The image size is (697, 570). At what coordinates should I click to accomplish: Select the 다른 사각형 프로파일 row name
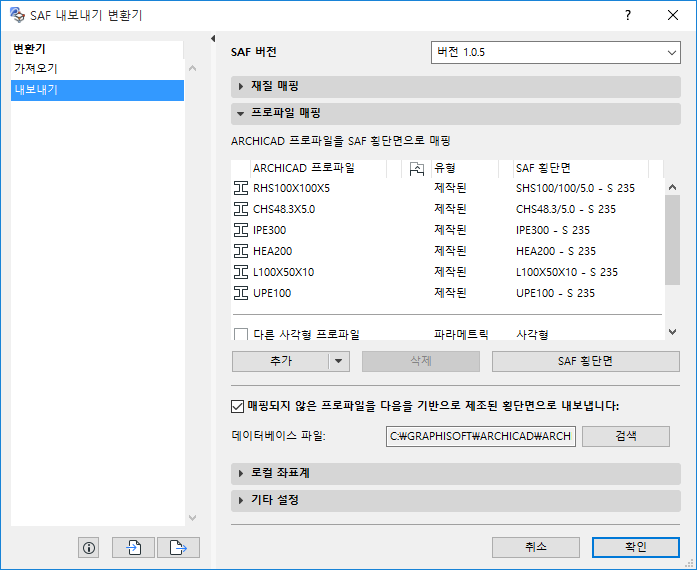(306, 334)
